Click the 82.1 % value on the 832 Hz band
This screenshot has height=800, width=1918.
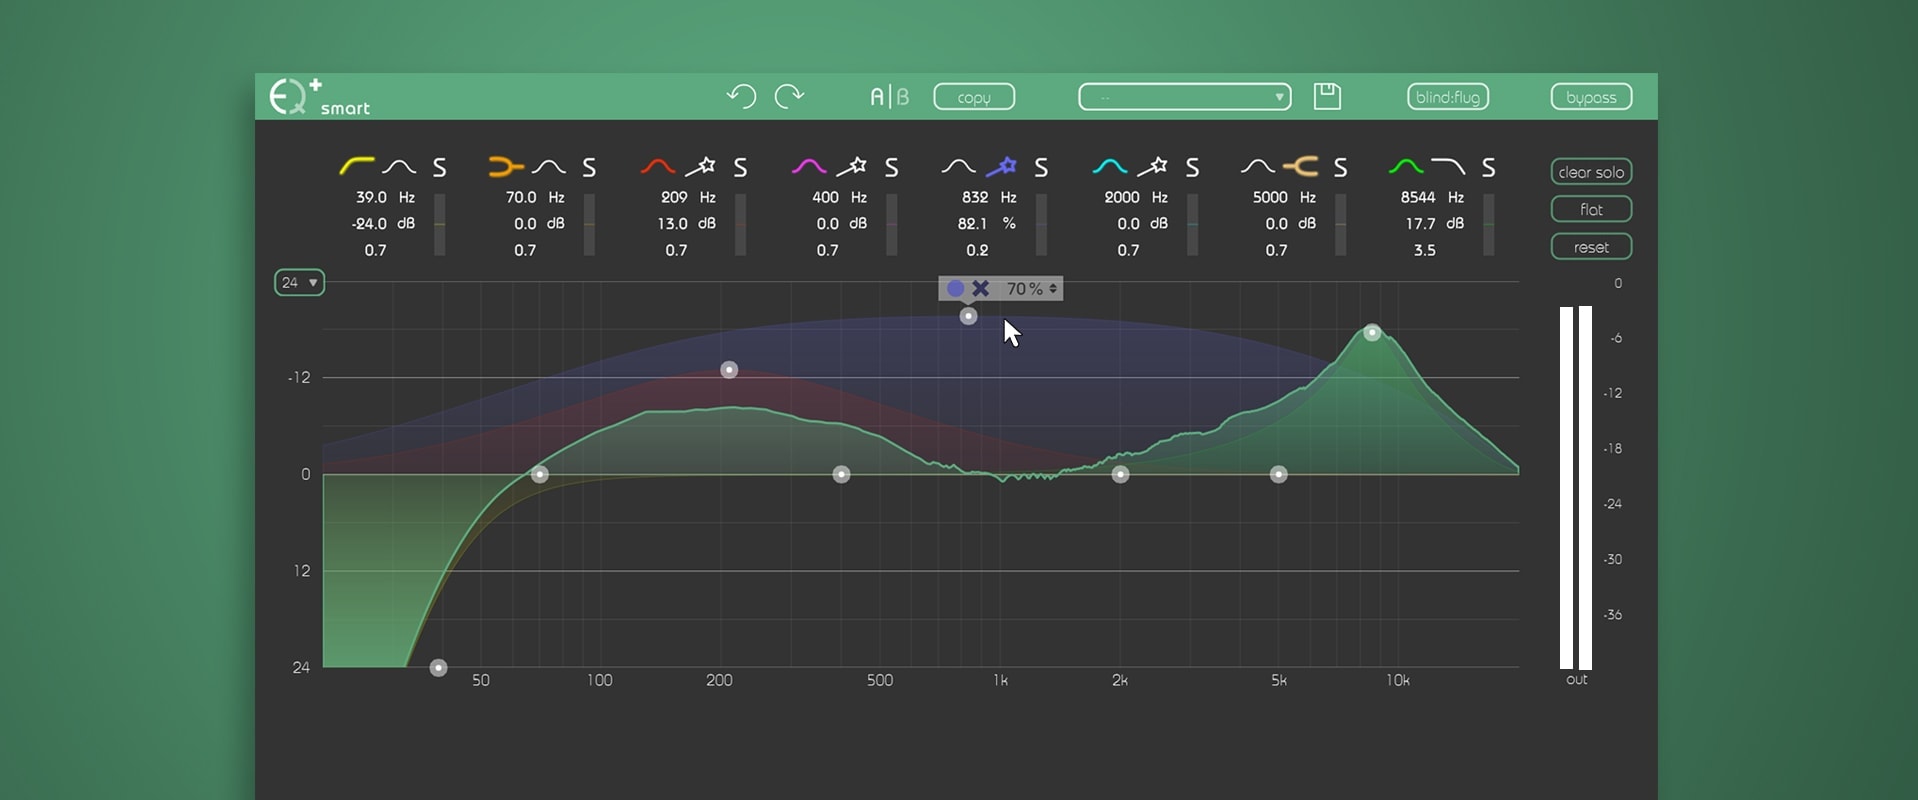click(x=972, y=224)
